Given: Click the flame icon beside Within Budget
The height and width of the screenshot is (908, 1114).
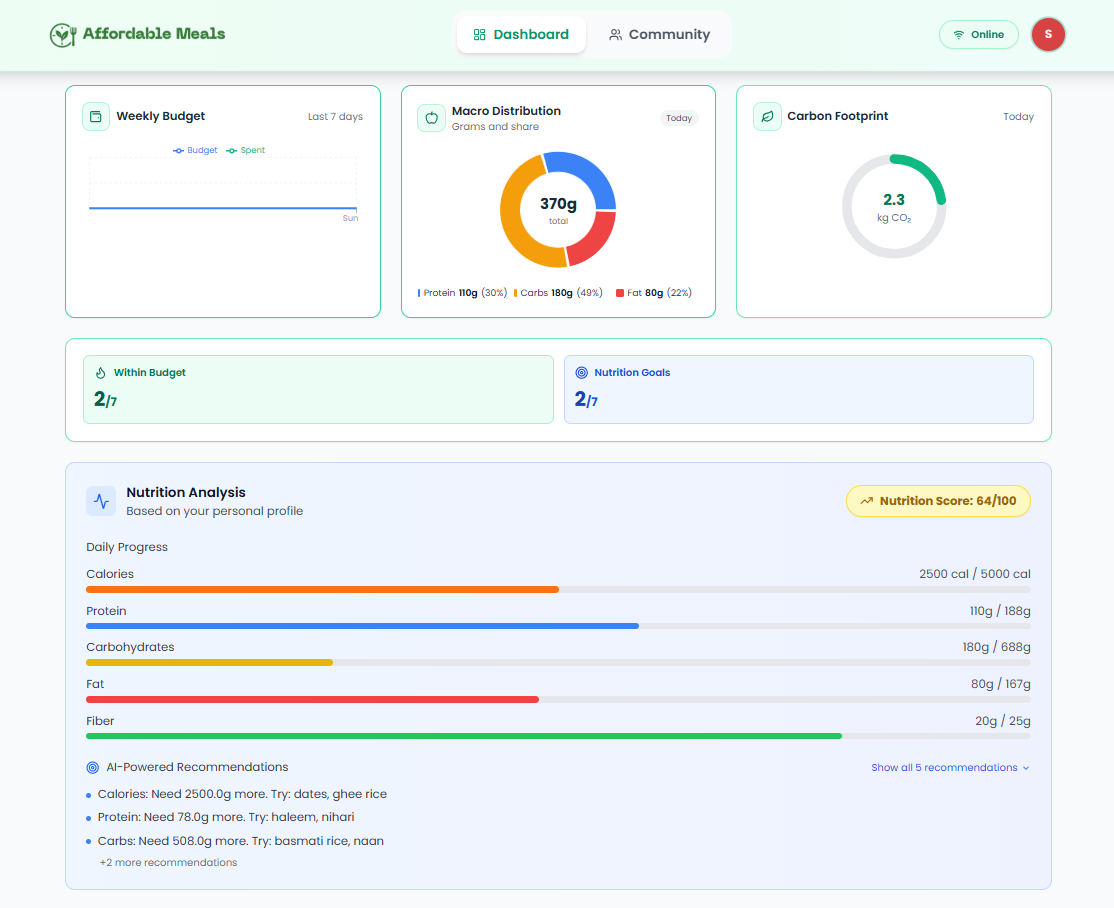Looking at the screenshot, I should pos(101,372).
